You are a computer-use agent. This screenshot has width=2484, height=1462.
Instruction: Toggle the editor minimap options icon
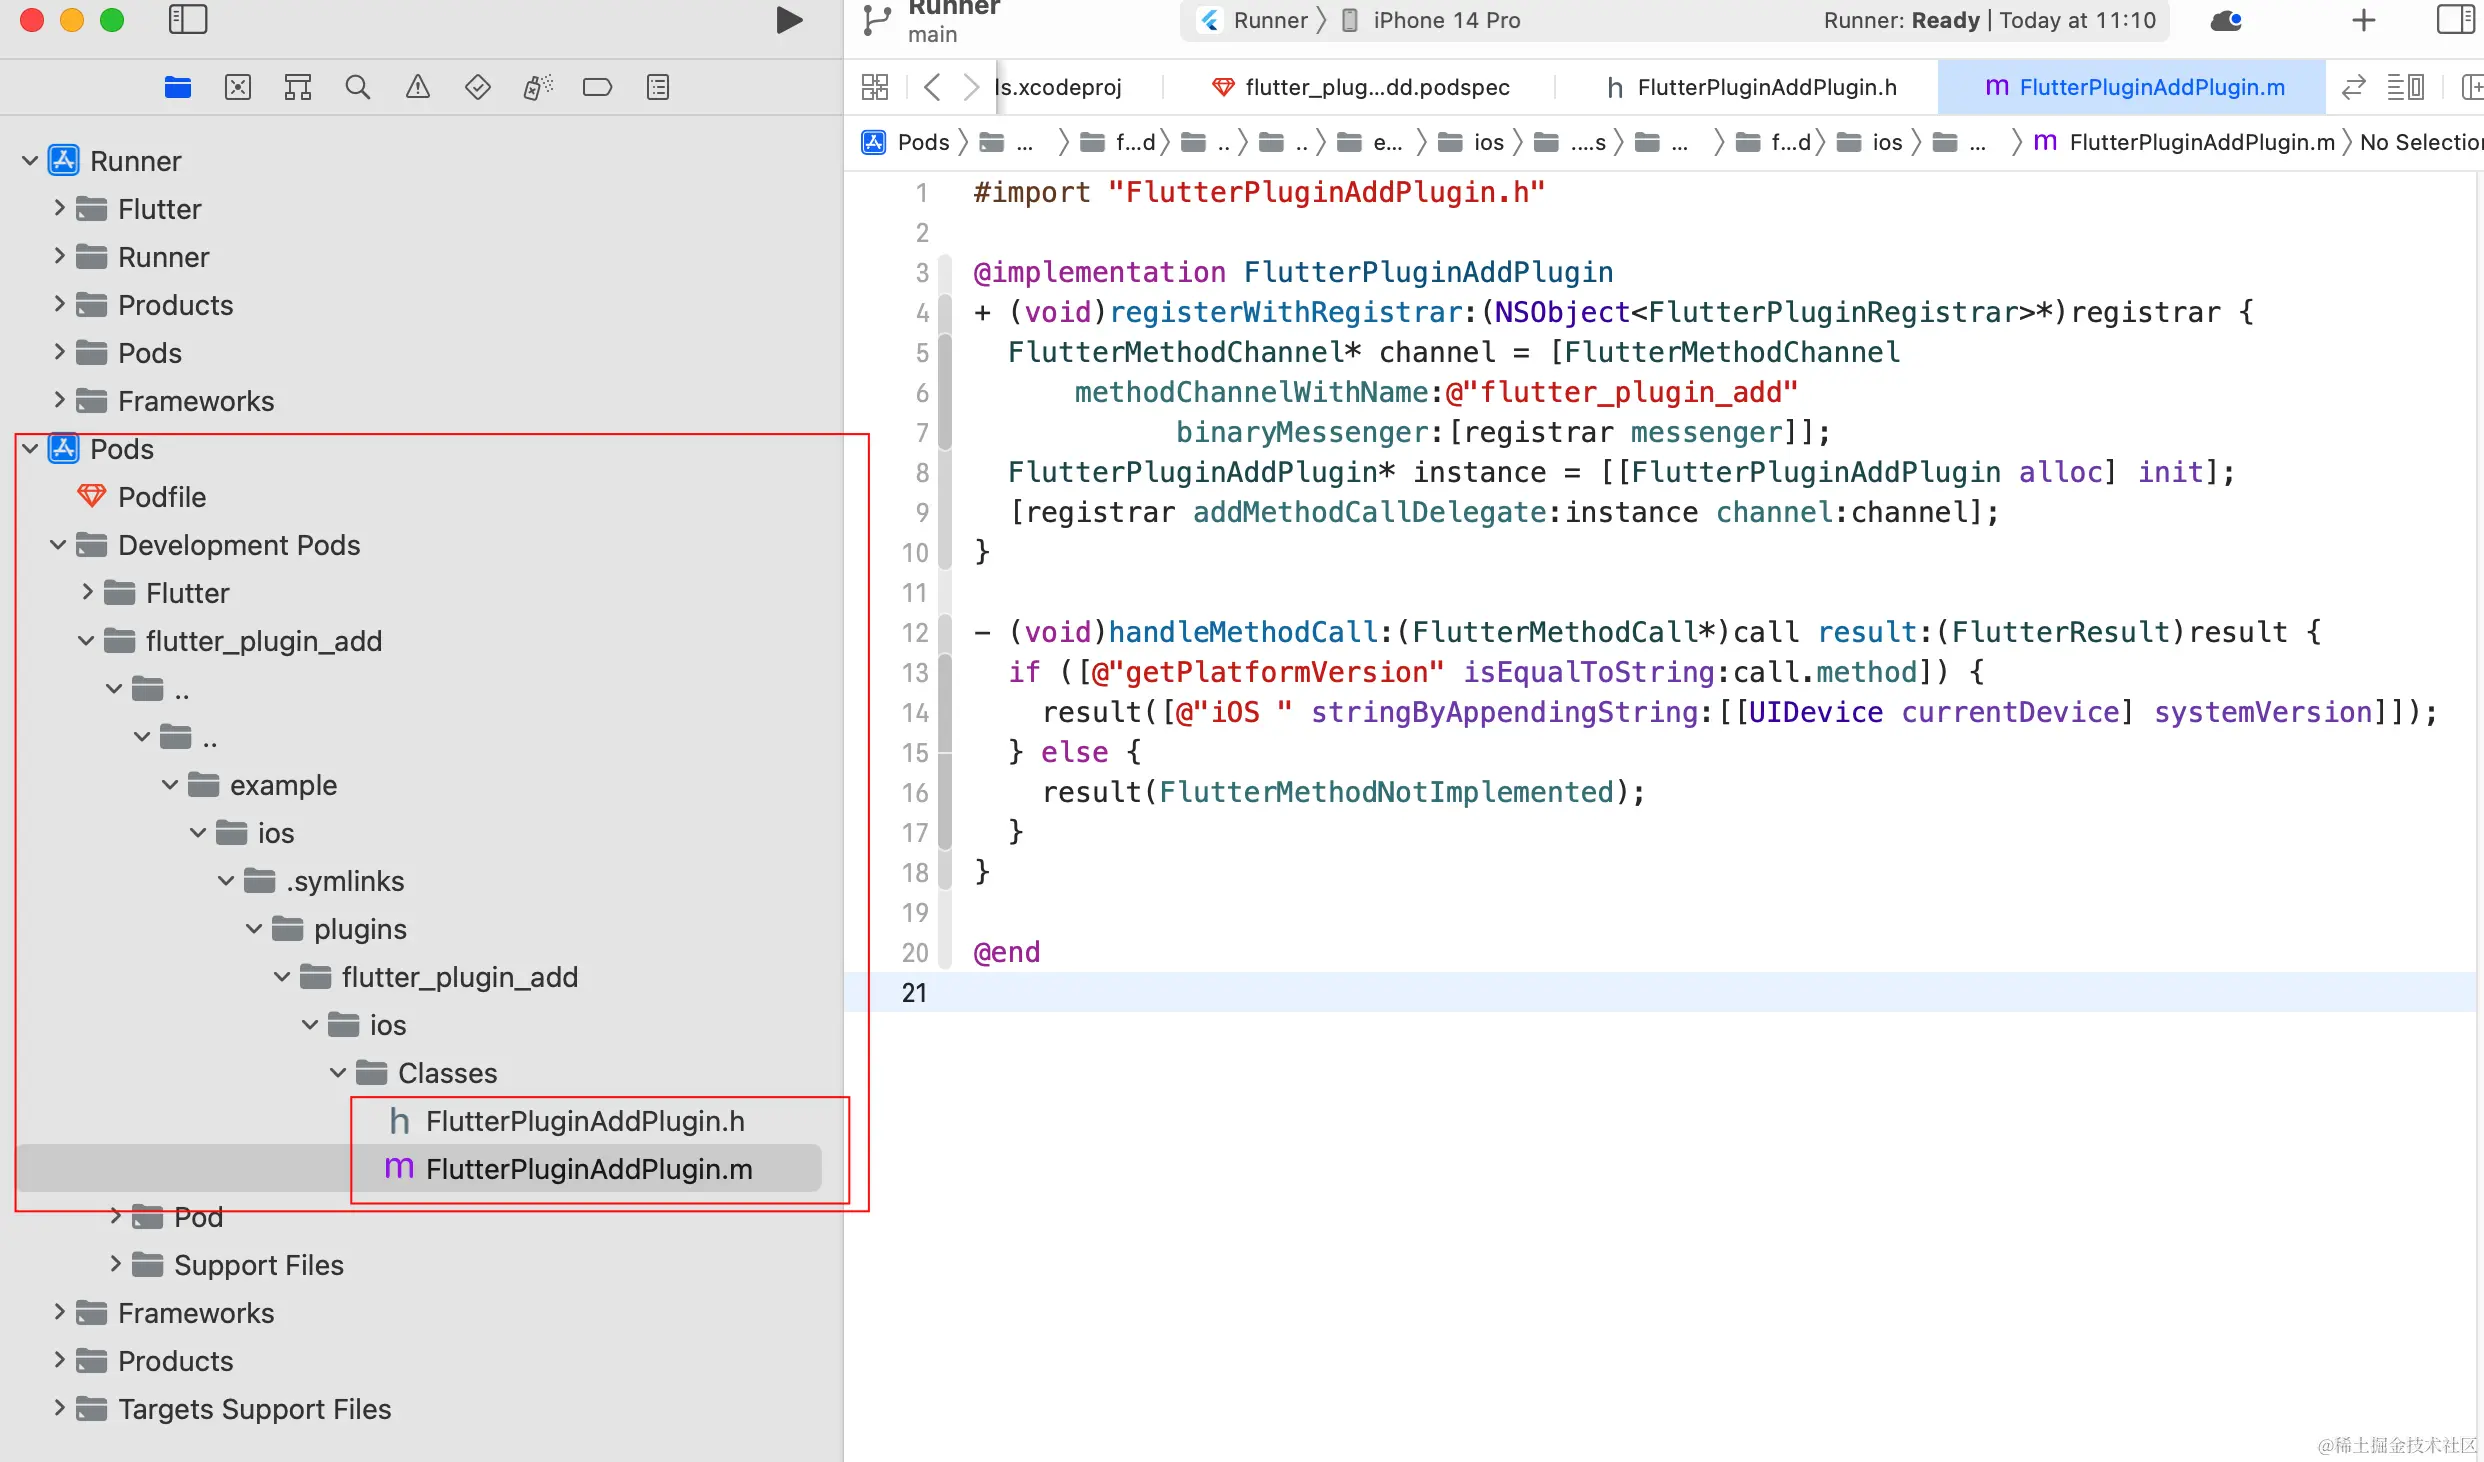tap(2405, 87)
